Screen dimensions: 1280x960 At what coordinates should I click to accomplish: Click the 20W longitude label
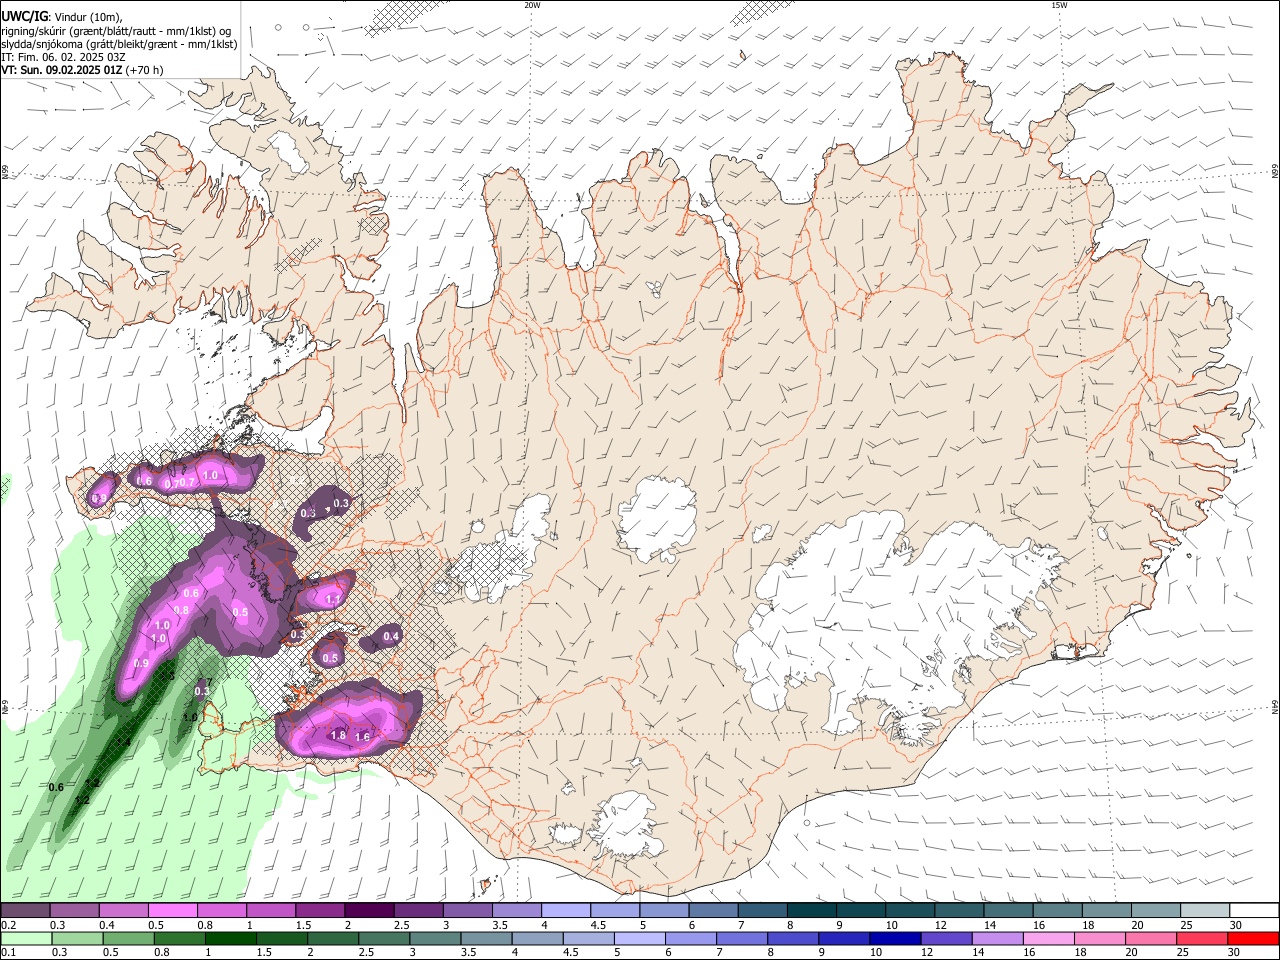pyautogui.click(x=532, y=5)
